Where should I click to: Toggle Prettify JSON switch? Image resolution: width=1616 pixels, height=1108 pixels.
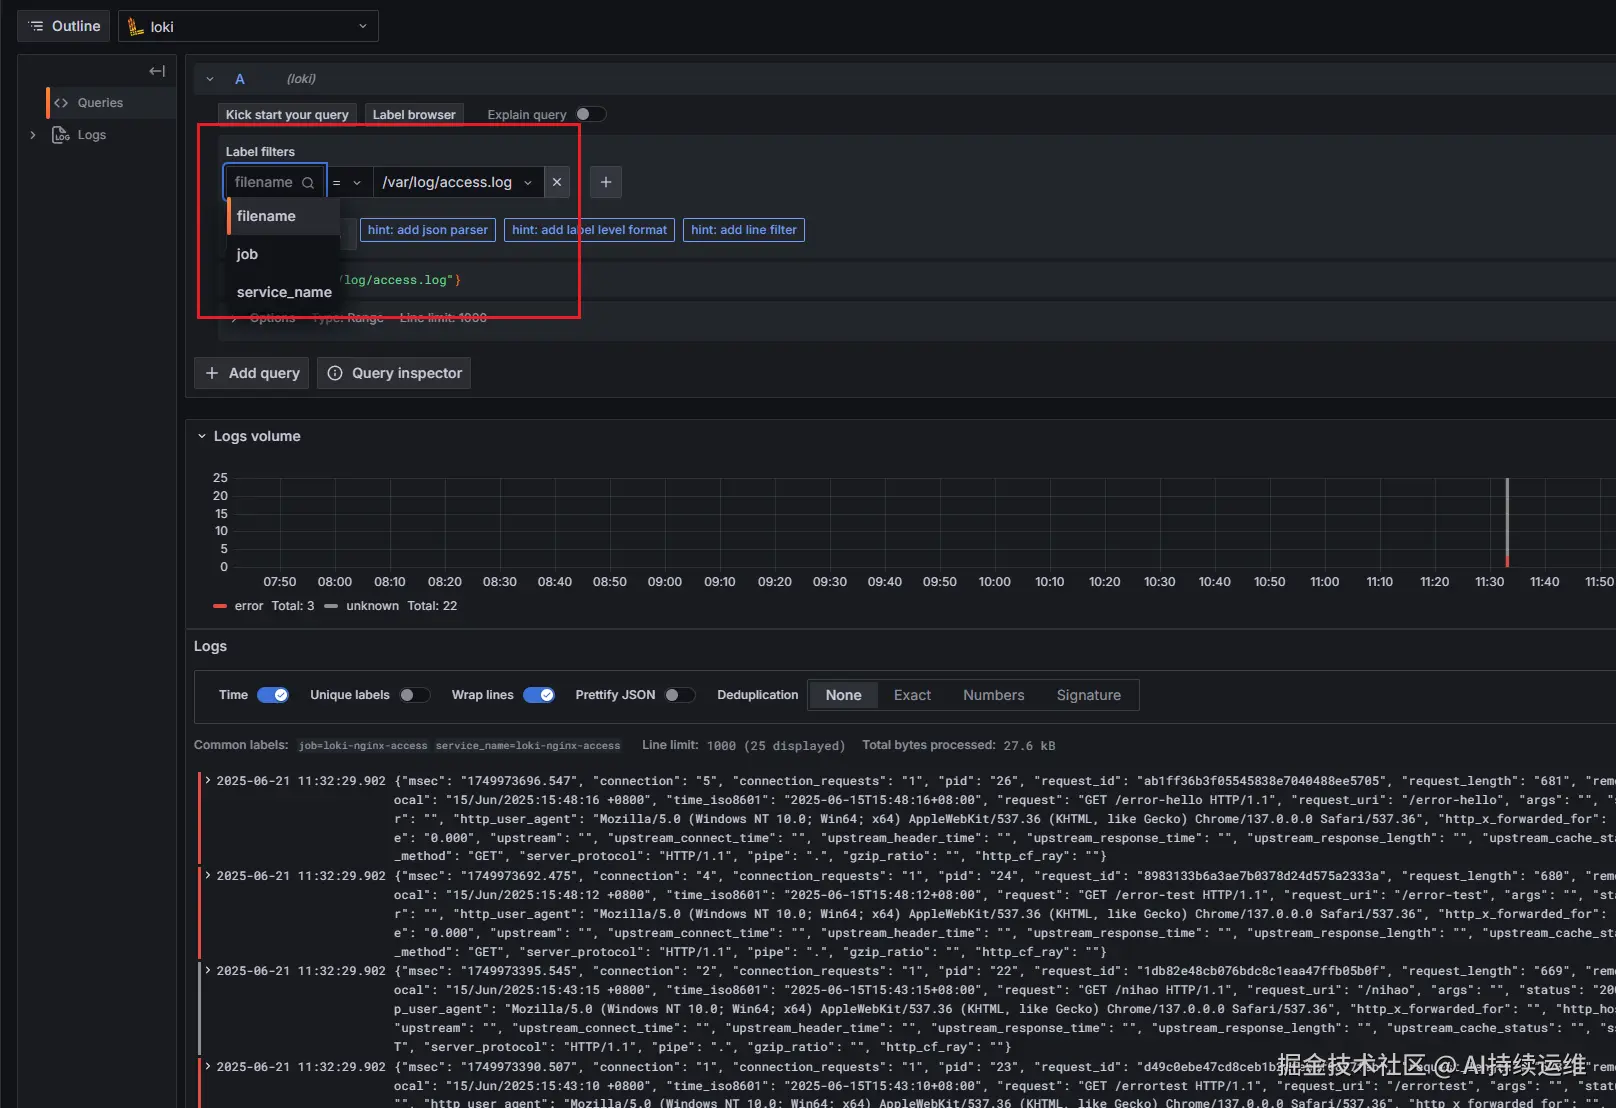(680, 695)
